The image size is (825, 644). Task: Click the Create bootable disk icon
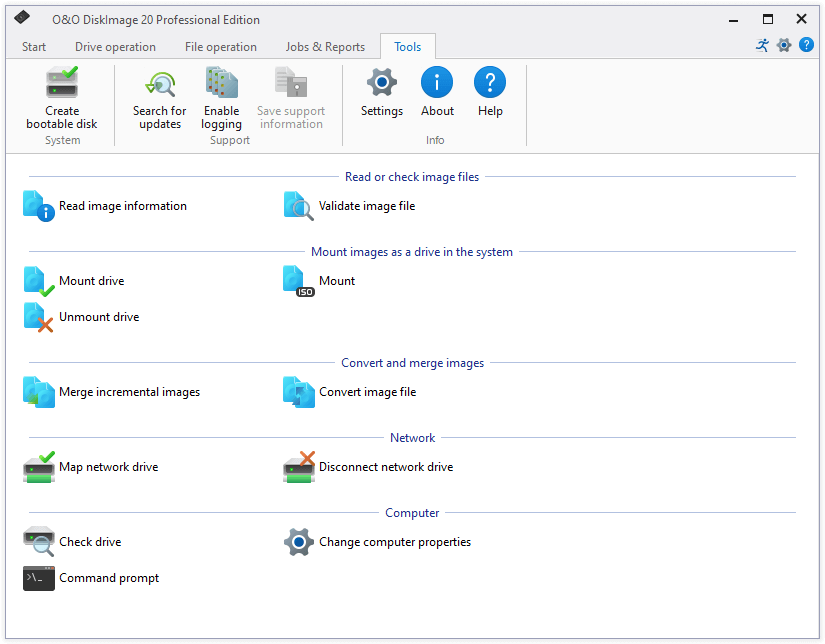[62, 83]
